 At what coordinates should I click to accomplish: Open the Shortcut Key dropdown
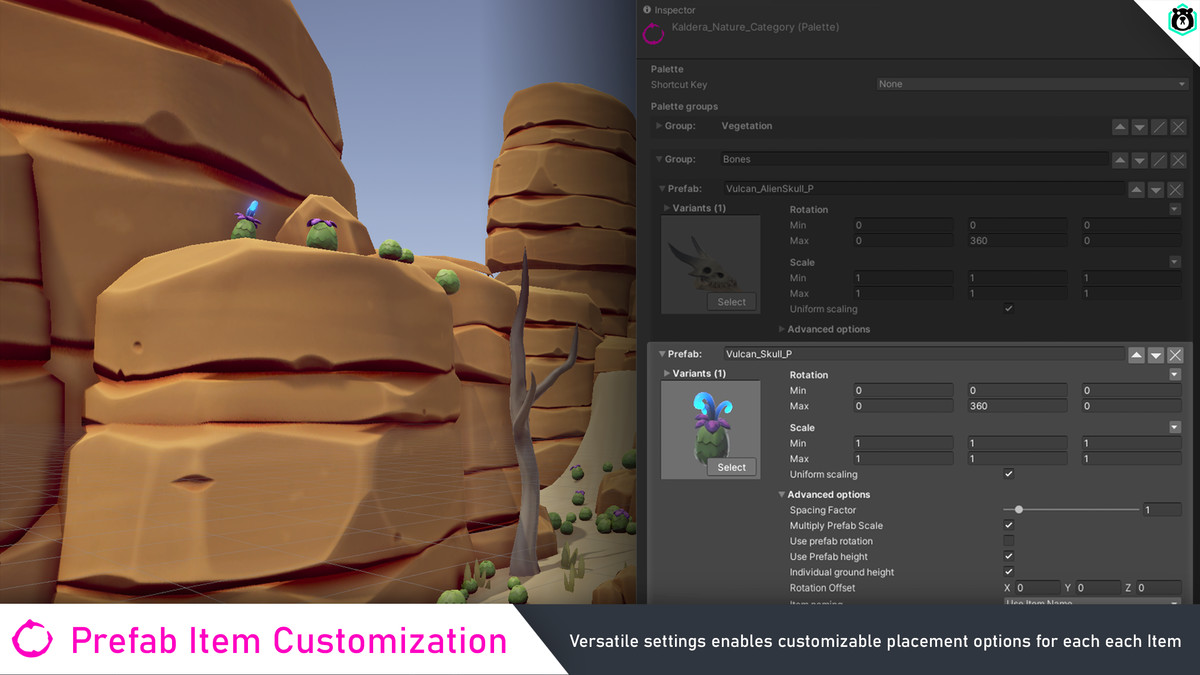(1032, 84)
